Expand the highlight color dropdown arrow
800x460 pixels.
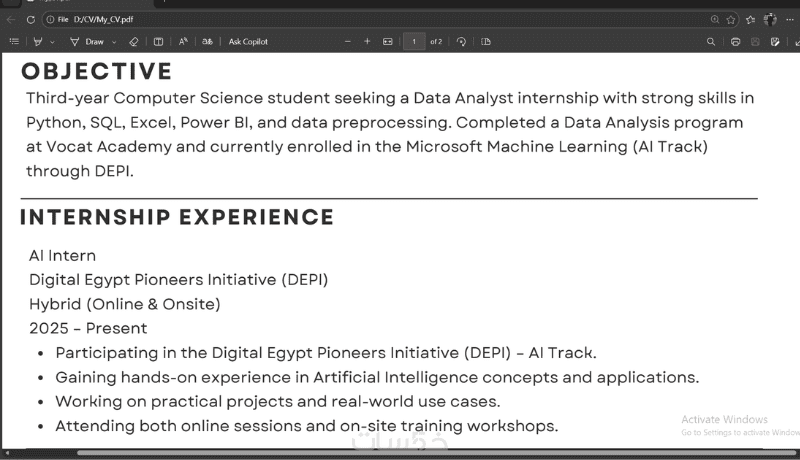52,42
